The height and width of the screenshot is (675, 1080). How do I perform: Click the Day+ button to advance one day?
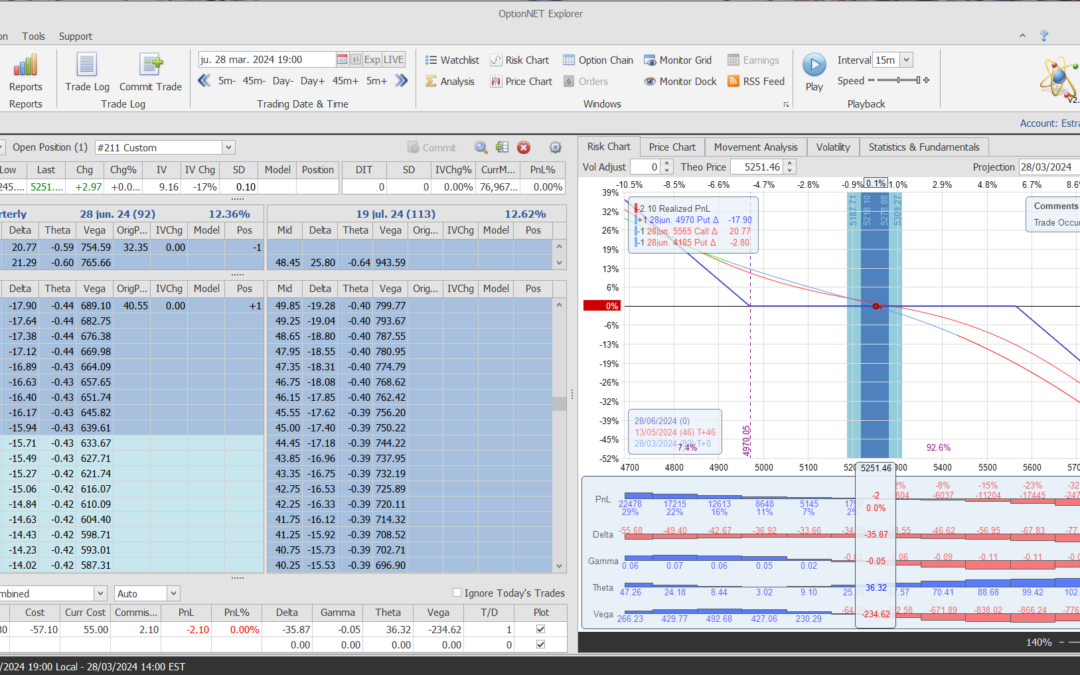tap(313, 81)
